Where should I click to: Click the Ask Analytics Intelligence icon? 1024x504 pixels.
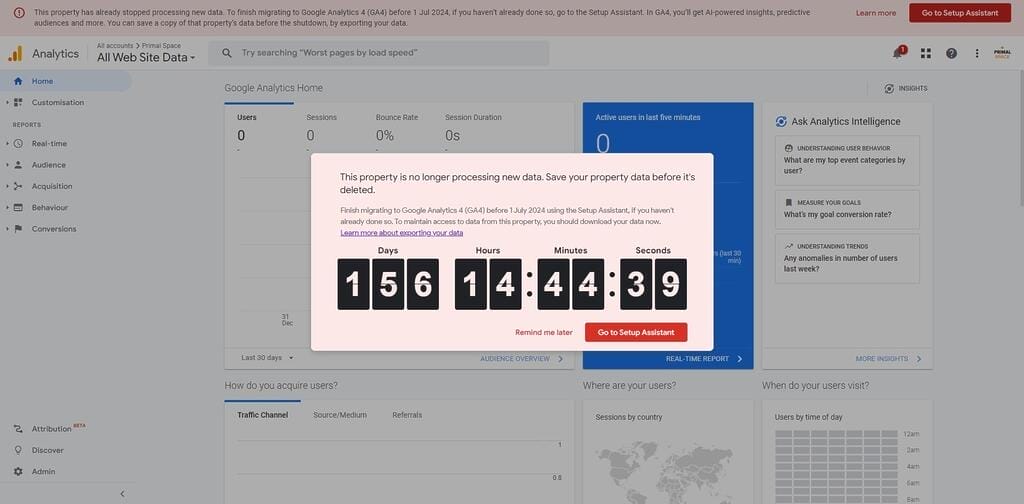click(781, 121)
